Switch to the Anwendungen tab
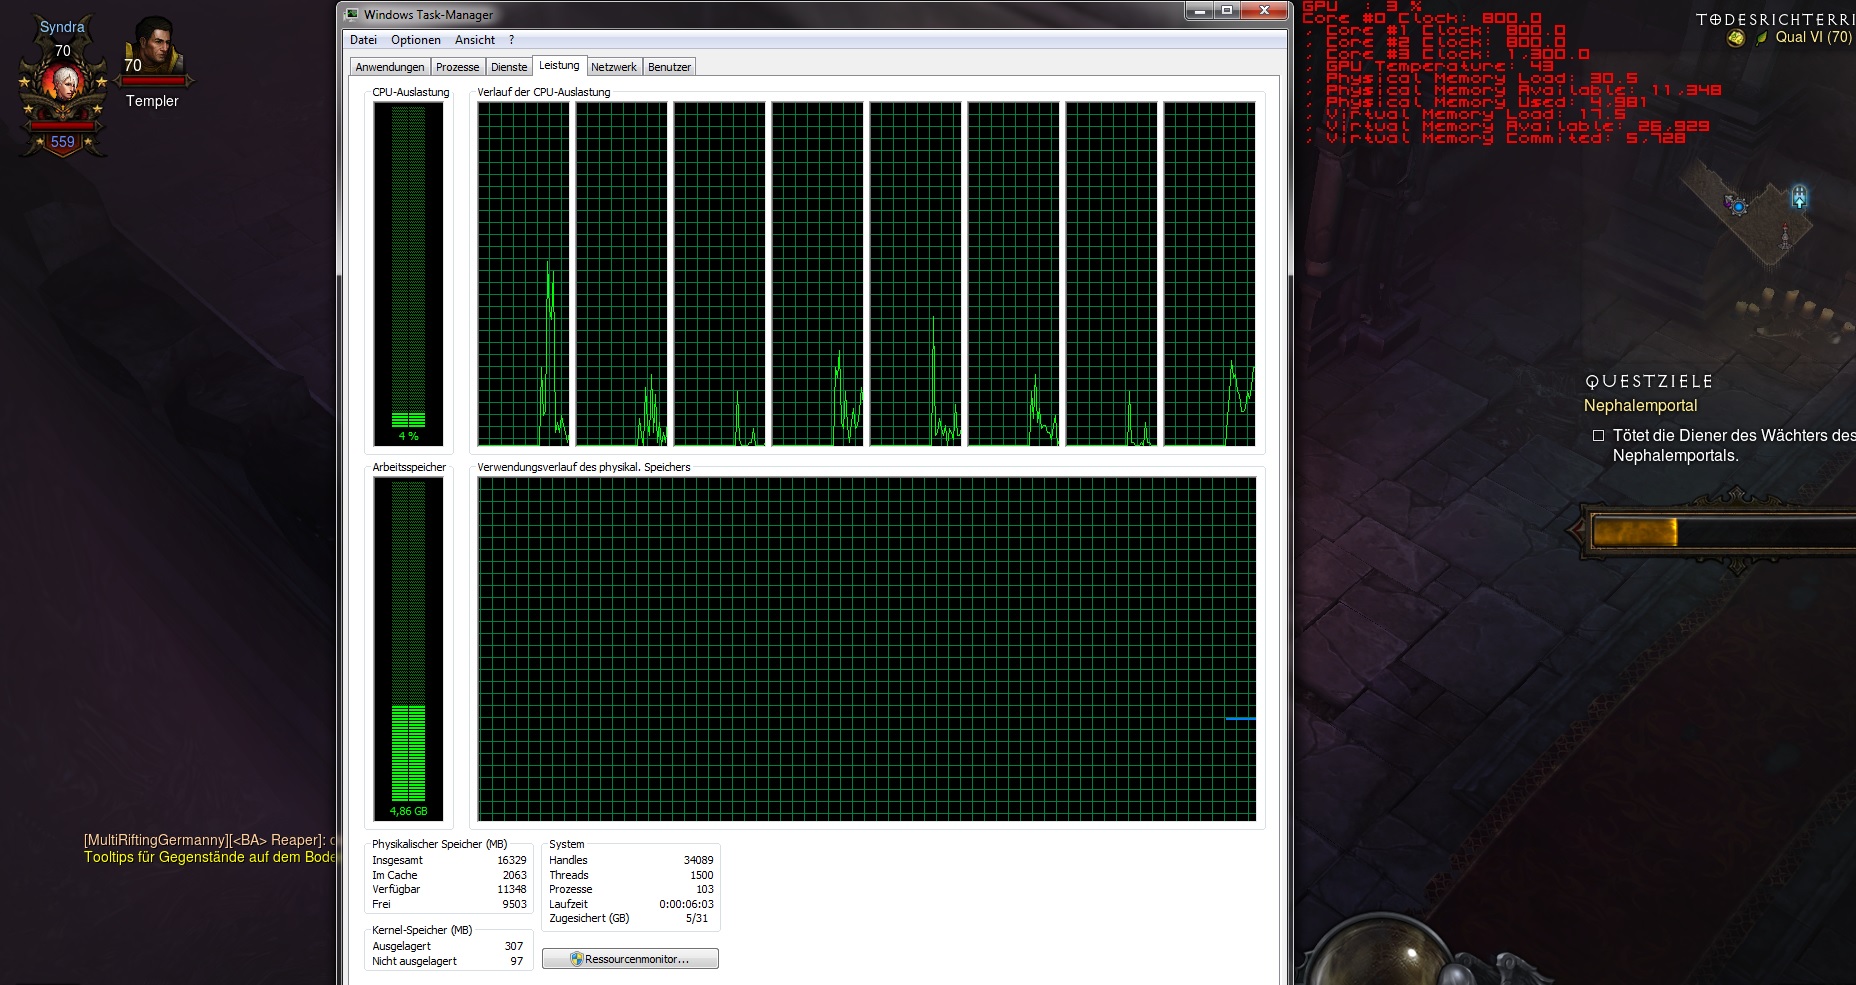The width and height of the screenshot is (1856, 985). click(390, 67)
